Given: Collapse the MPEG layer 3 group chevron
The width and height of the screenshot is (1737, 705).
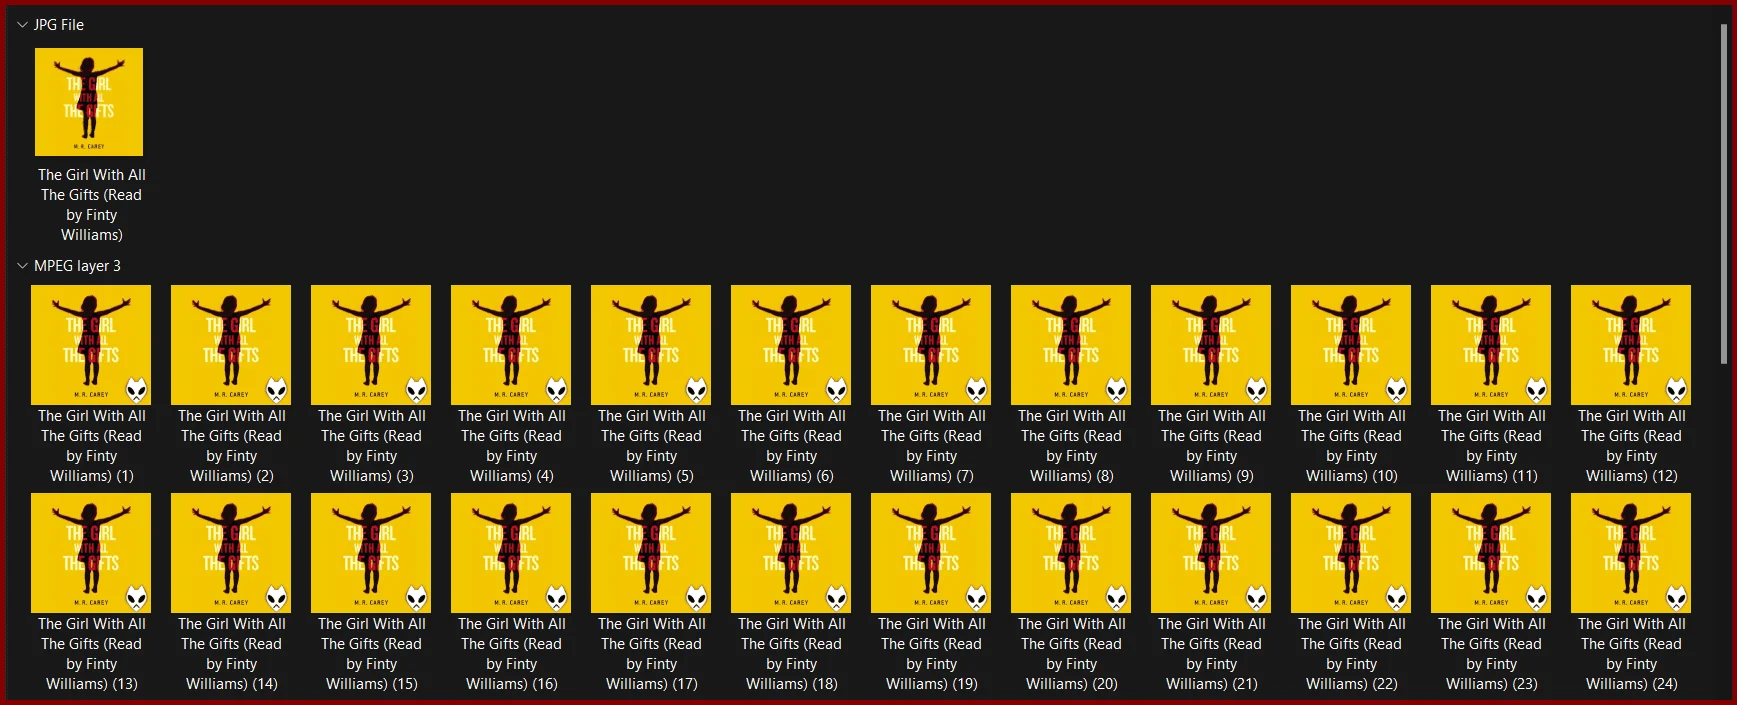Looking at the screenshot, I should (22, 266).
